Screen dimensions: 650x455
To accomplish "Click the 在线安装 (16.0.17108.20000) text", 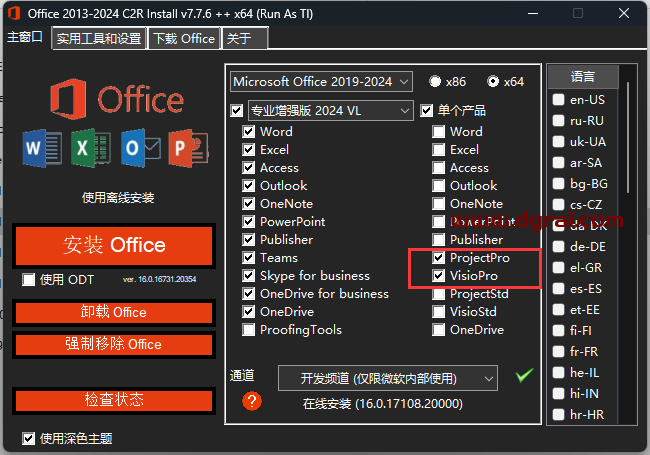I will coord(383,404).
